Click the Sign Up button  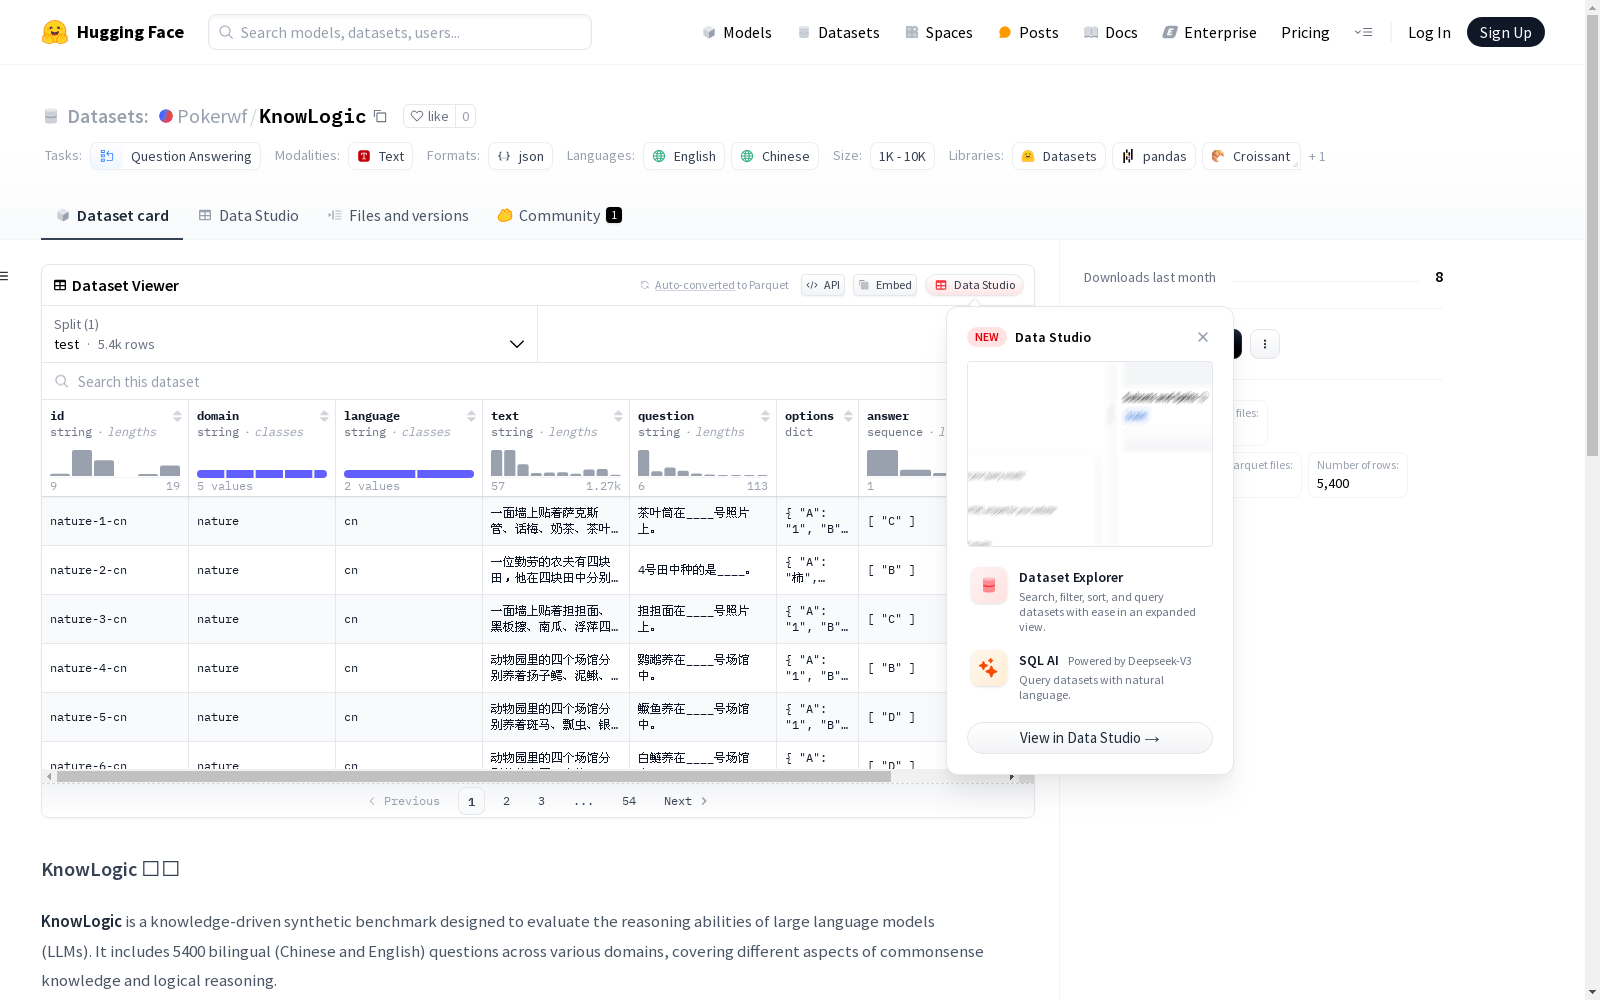coord(1505,31)
